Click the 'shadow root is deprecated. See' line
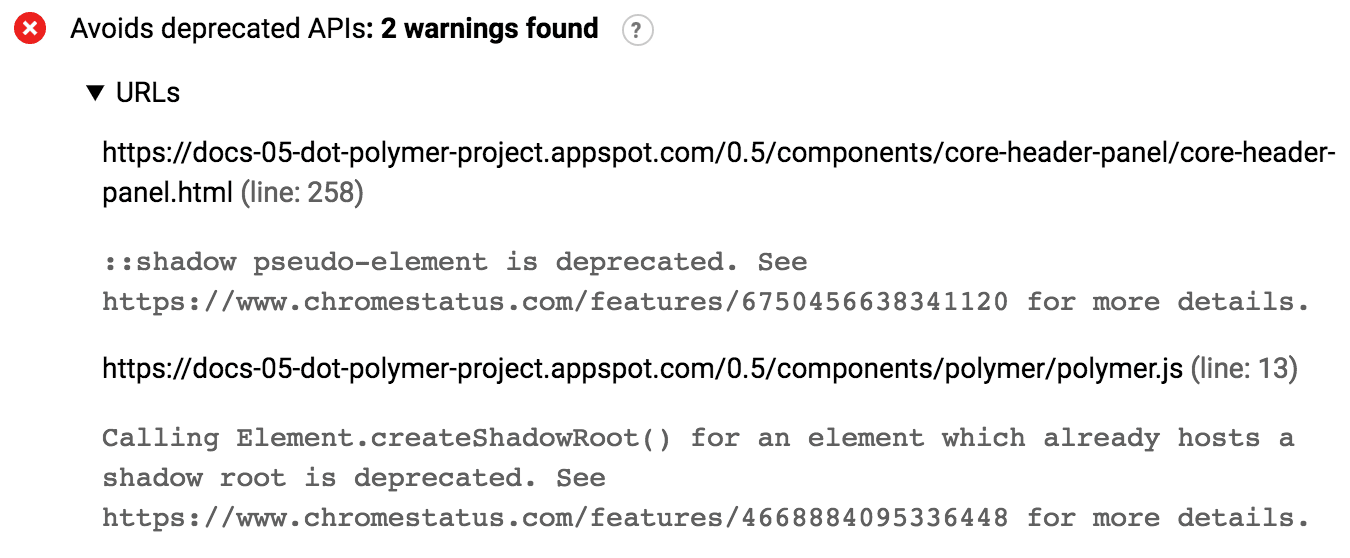Viewport: 1350px width, 558px height. click(353, 478)
